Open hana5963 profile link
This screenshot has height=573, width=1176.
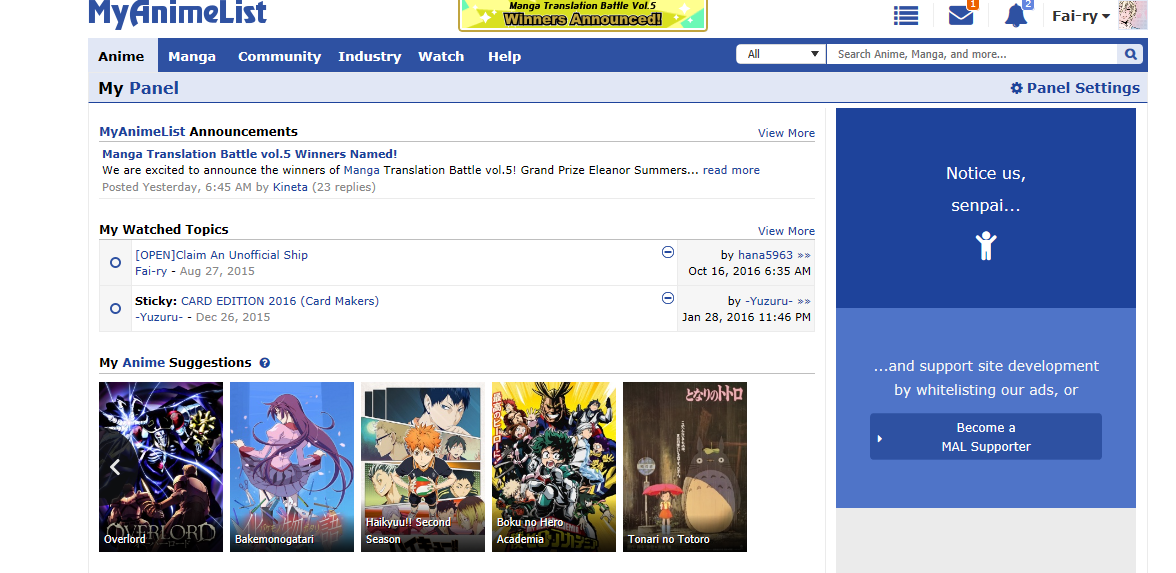[765, 255]
